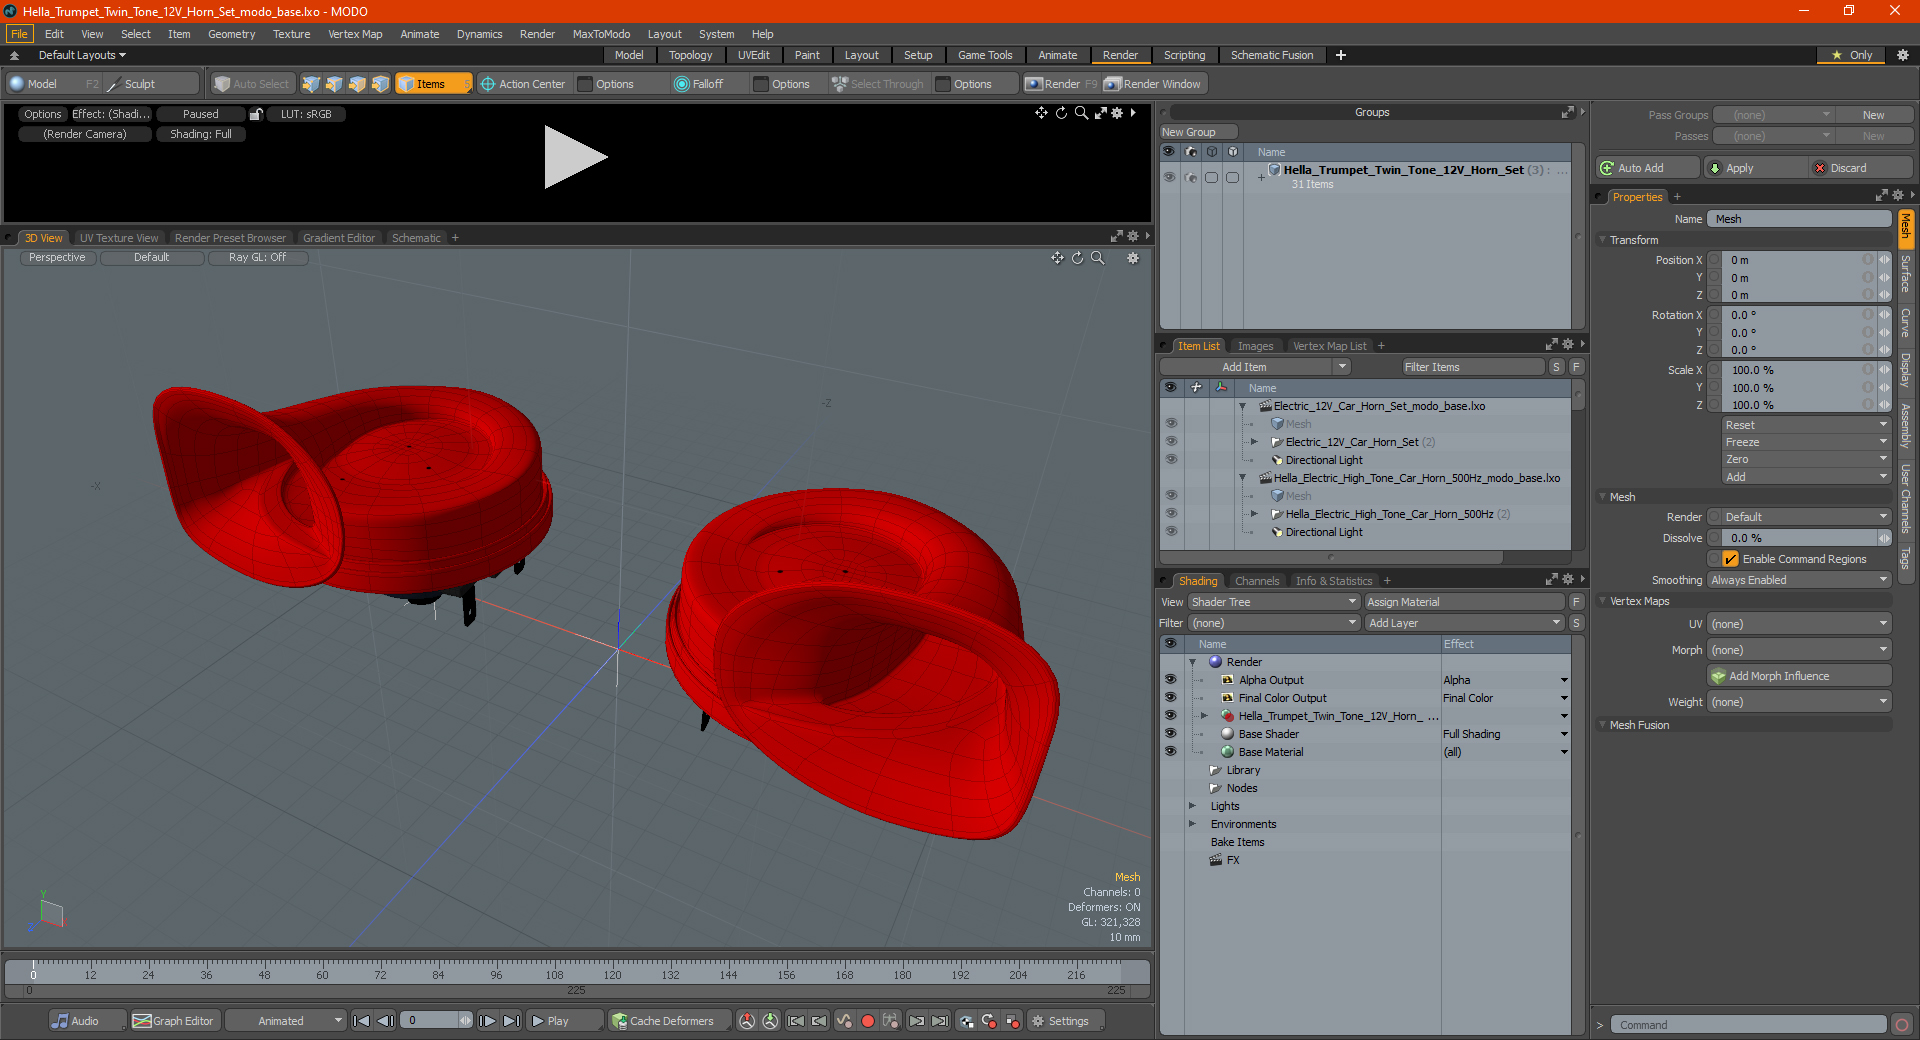Image resolution: width=1920 pixels, height=1040 pixels.
Task: Click Assign Material in Shading panel
Action: point(1464,602)
